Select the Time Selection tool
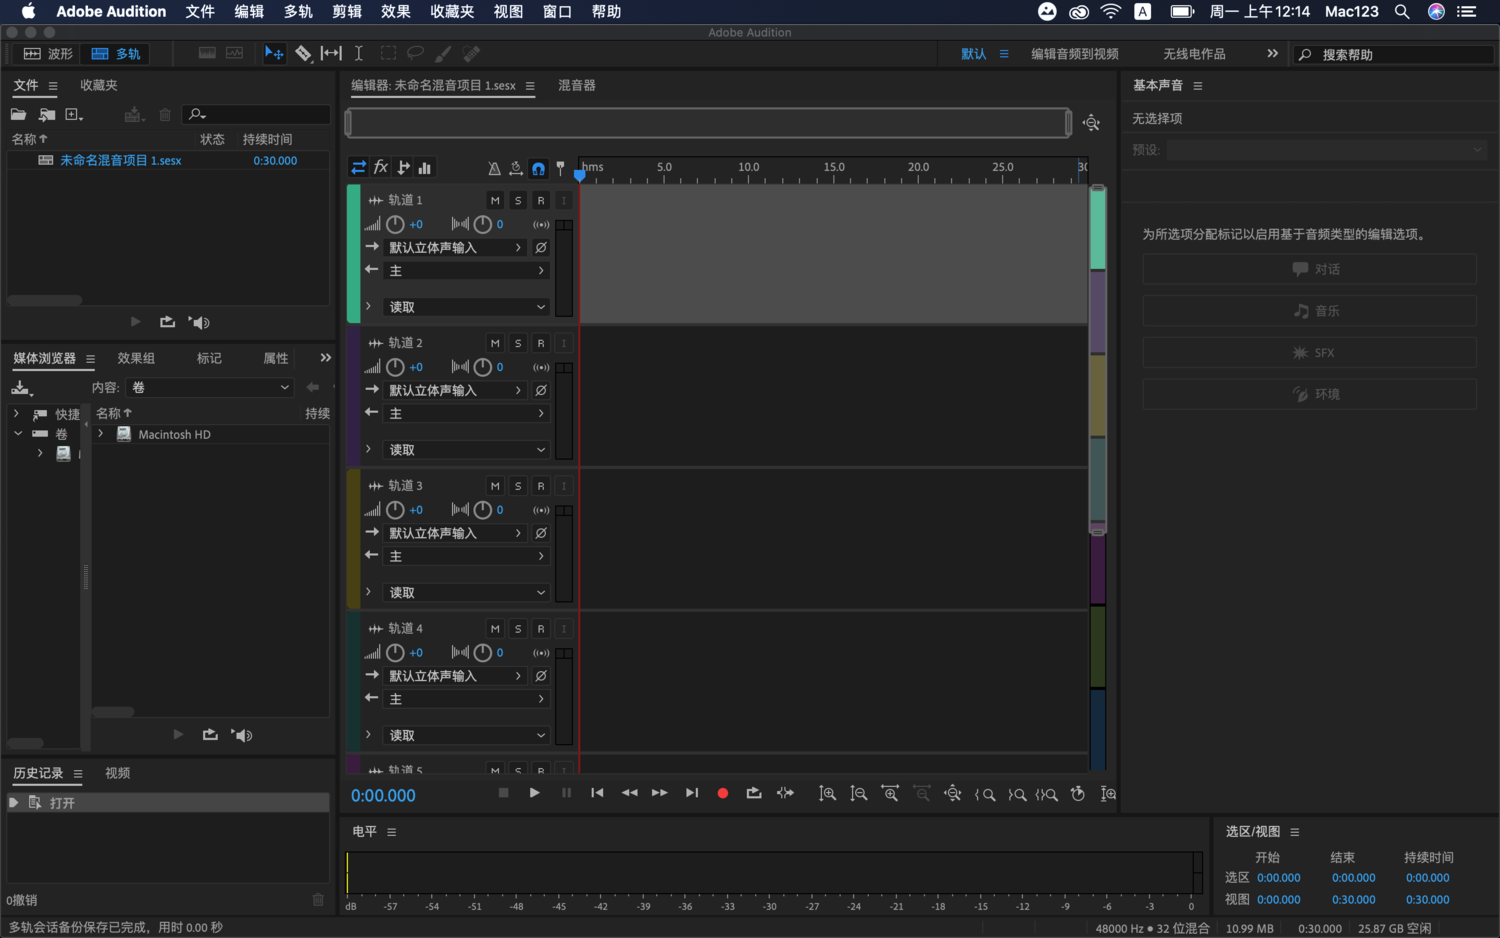 (x=359, y=53)
